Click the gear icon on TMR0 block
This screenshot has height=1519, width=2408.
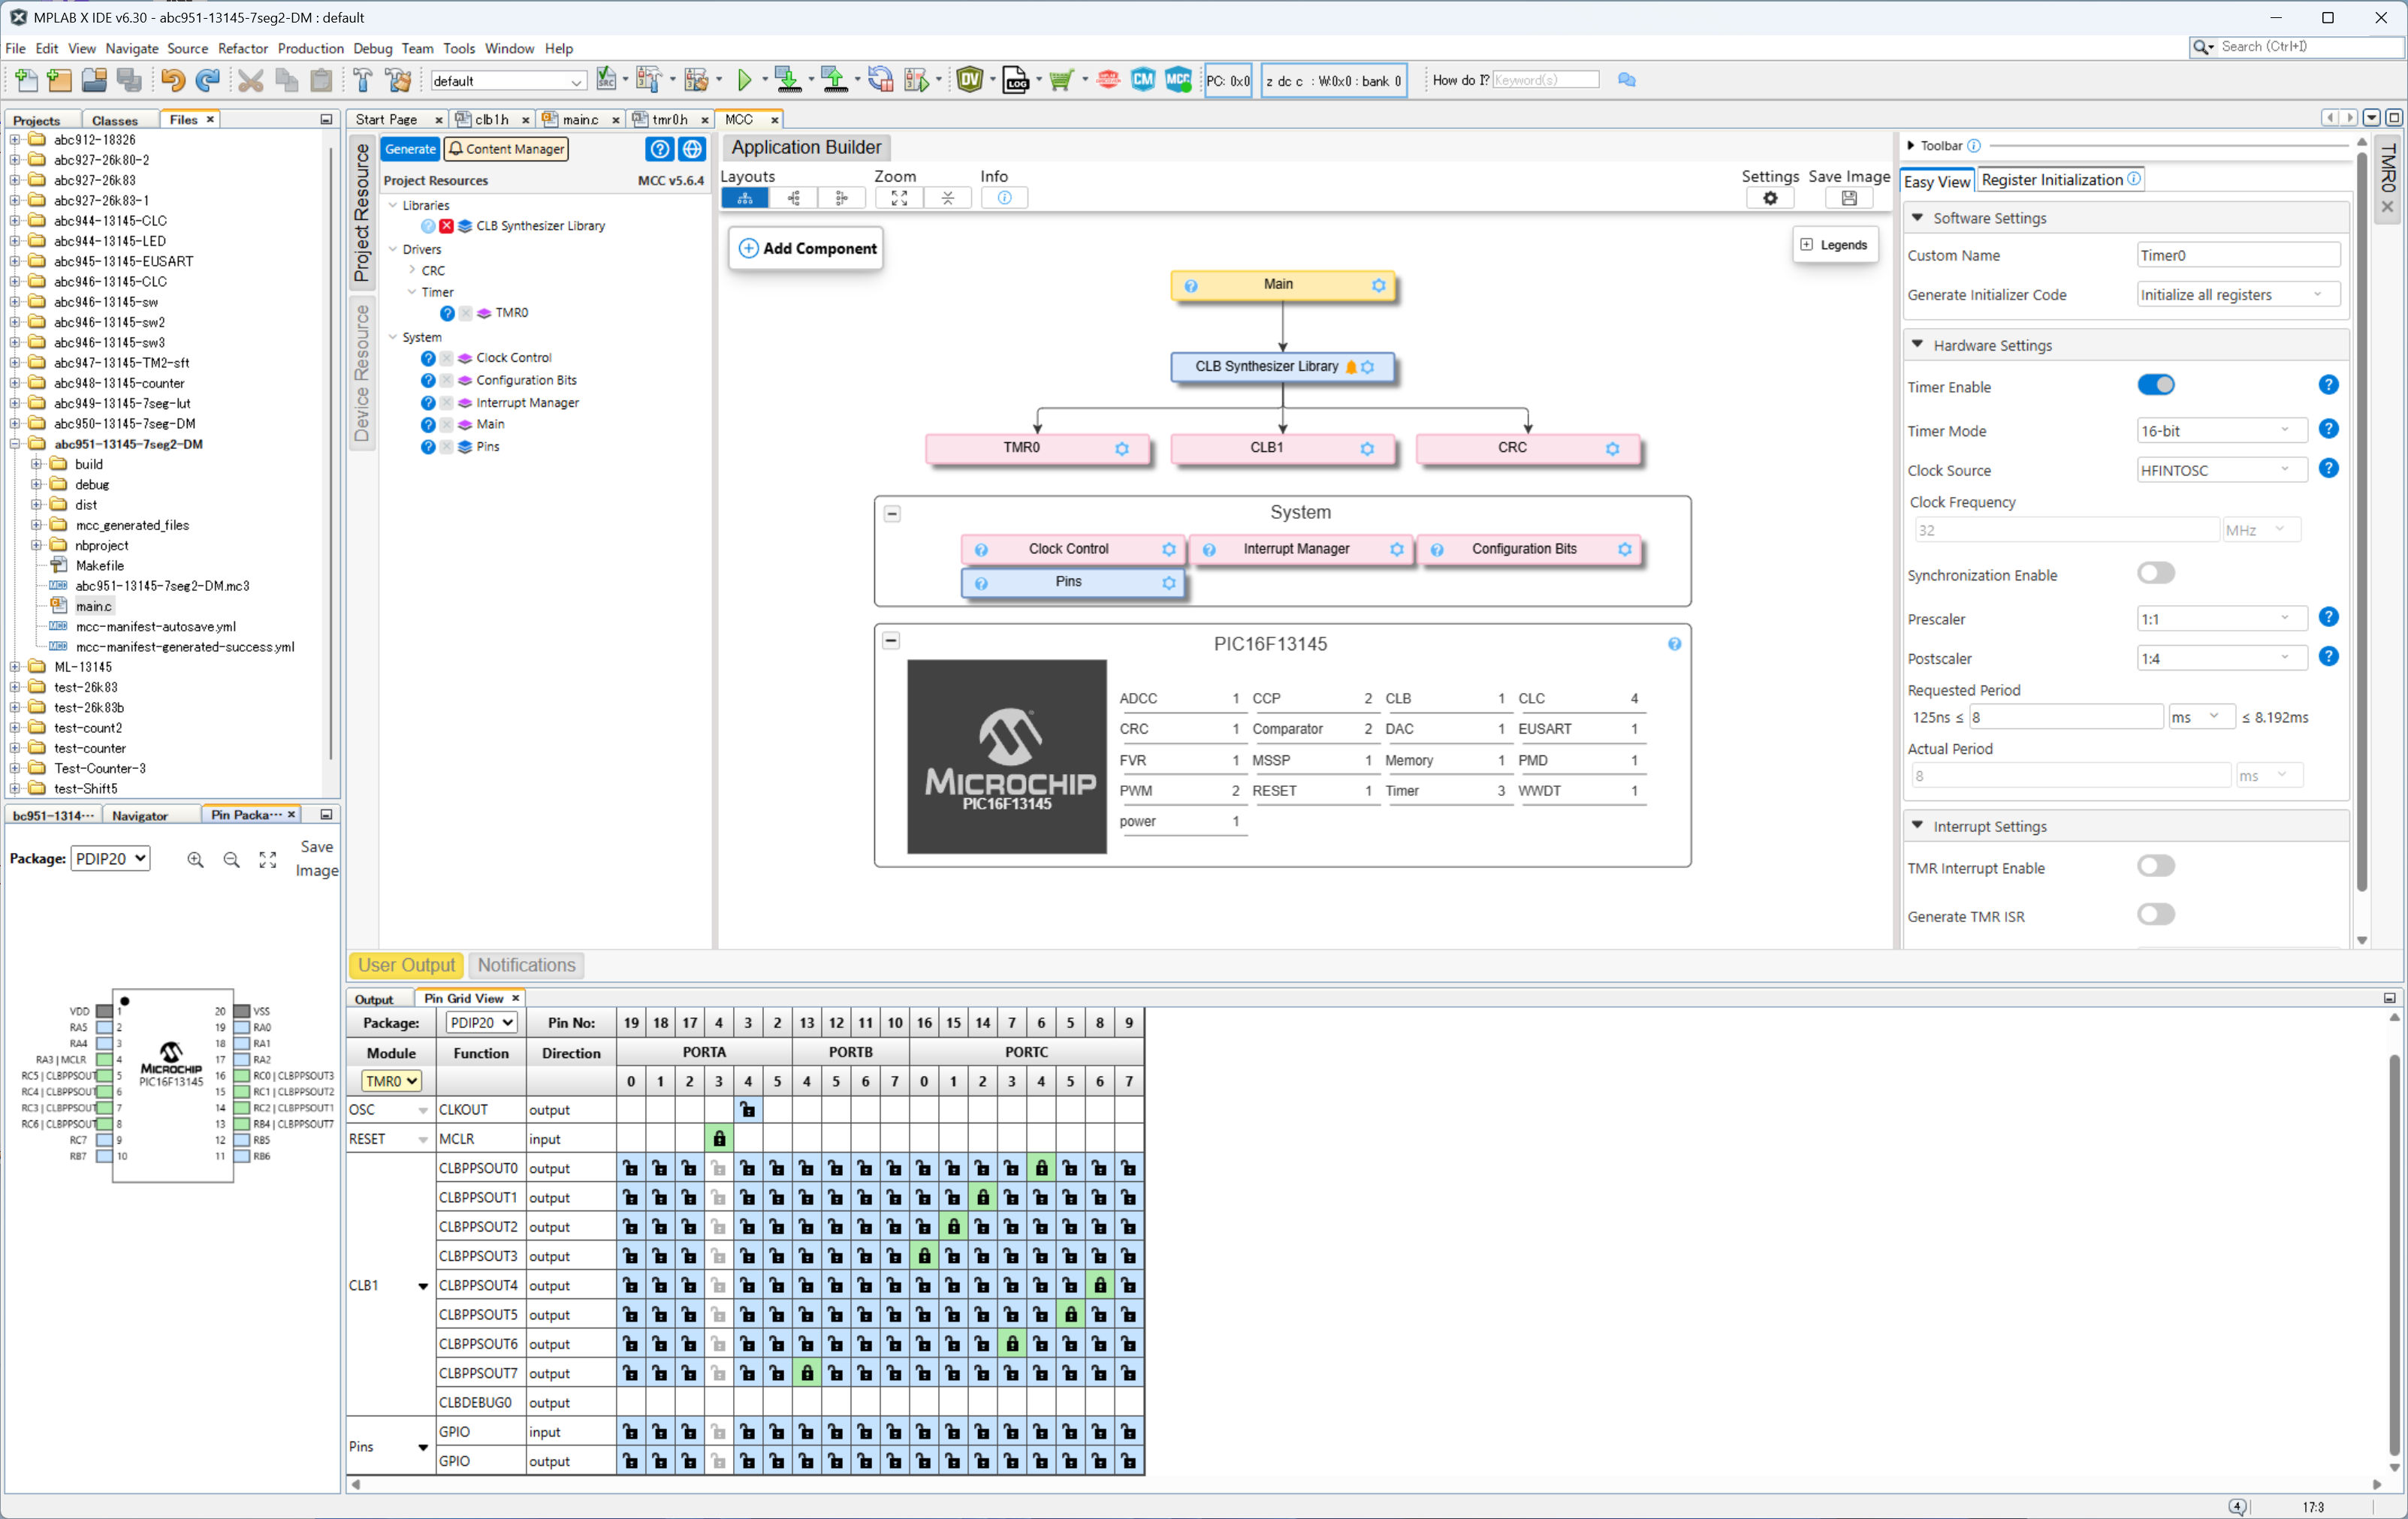tap(1122, 449)
